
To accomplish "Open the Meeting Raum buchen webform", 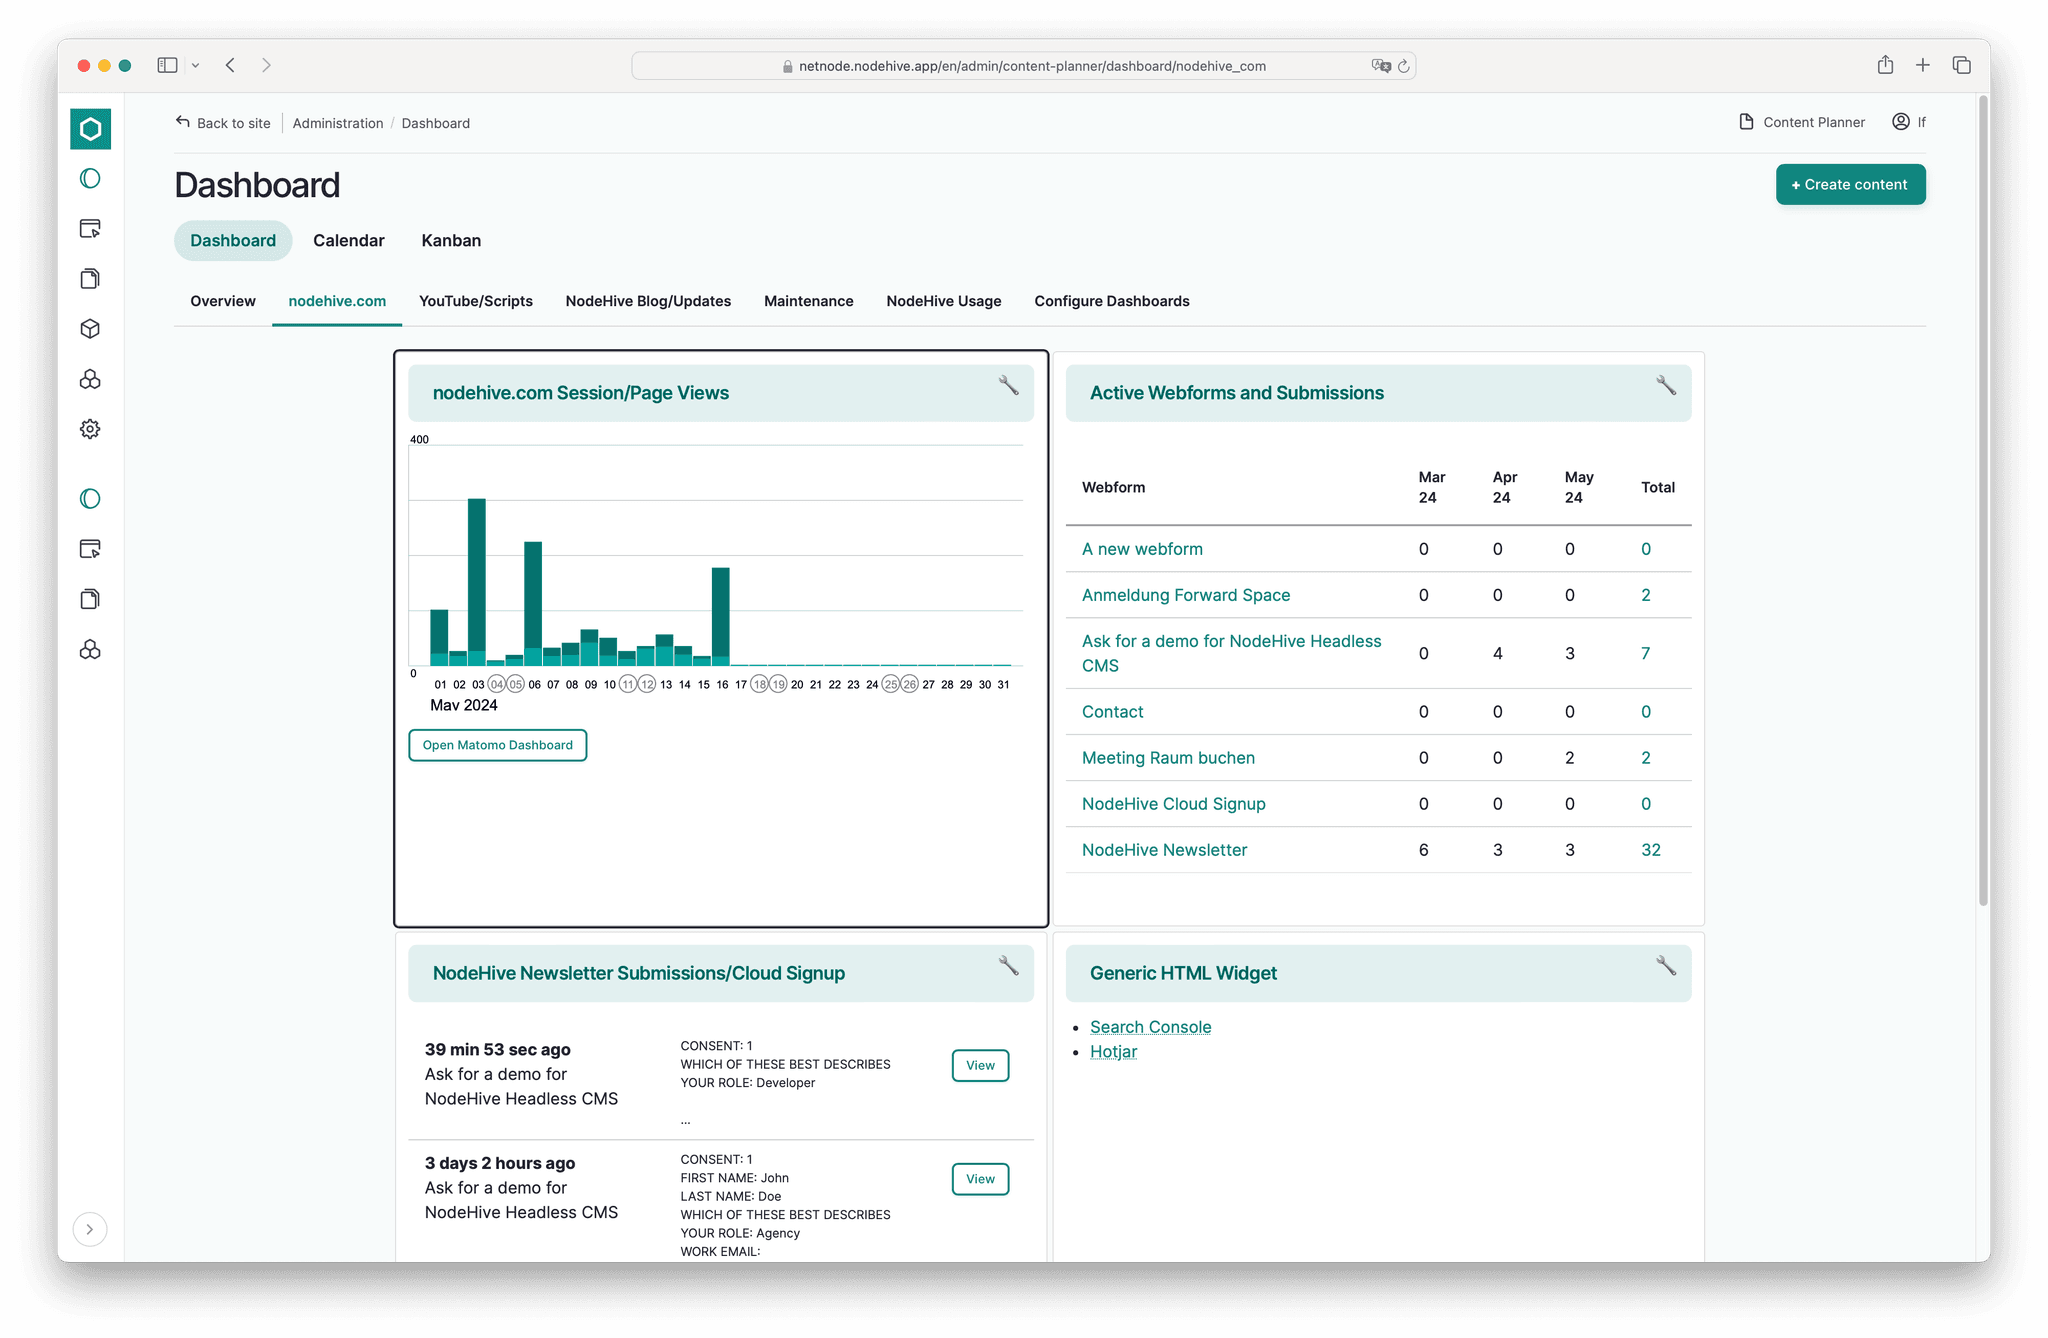I will (1168, 758).
